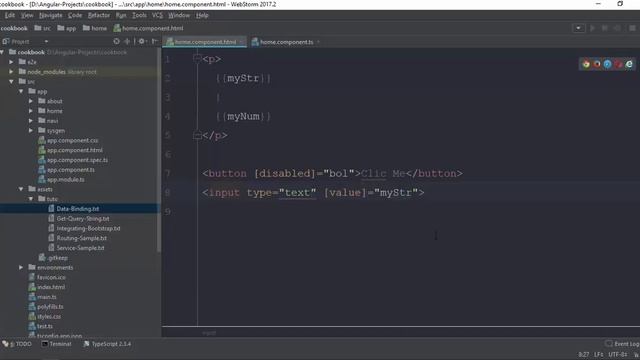
Task: Click Hide Project panel icon
Action: (x=155, y=41)
